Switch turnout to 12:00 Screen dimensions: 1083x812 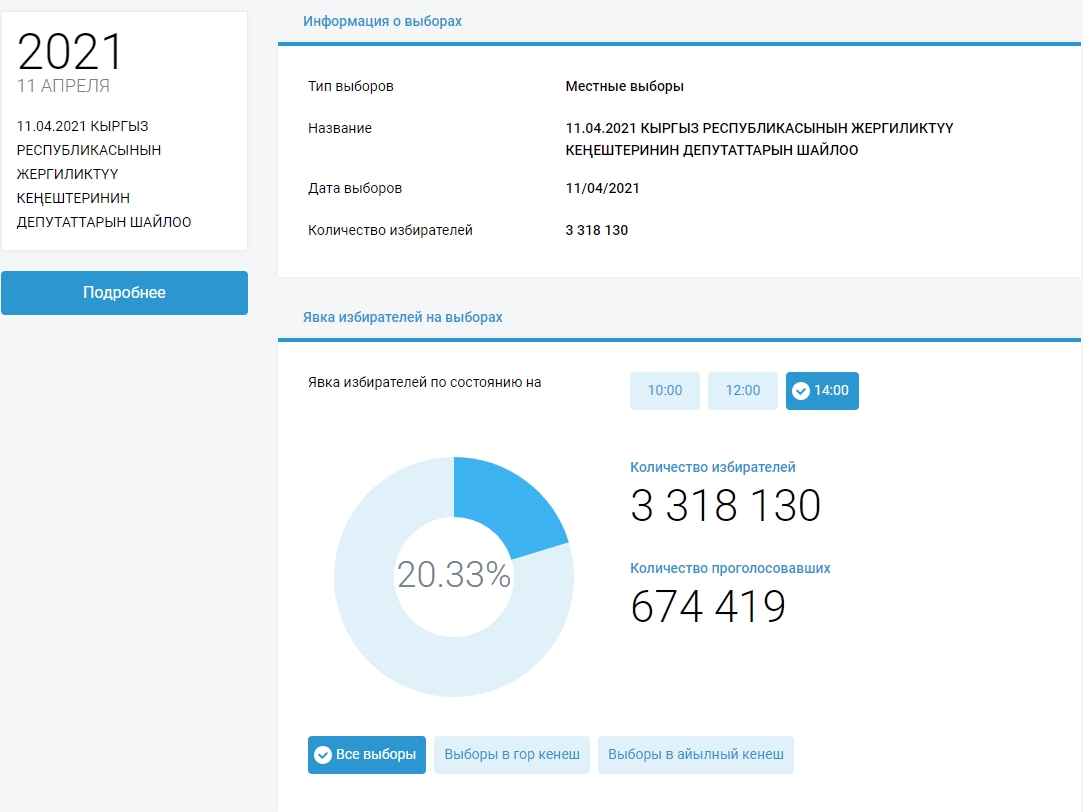point(742,391)
